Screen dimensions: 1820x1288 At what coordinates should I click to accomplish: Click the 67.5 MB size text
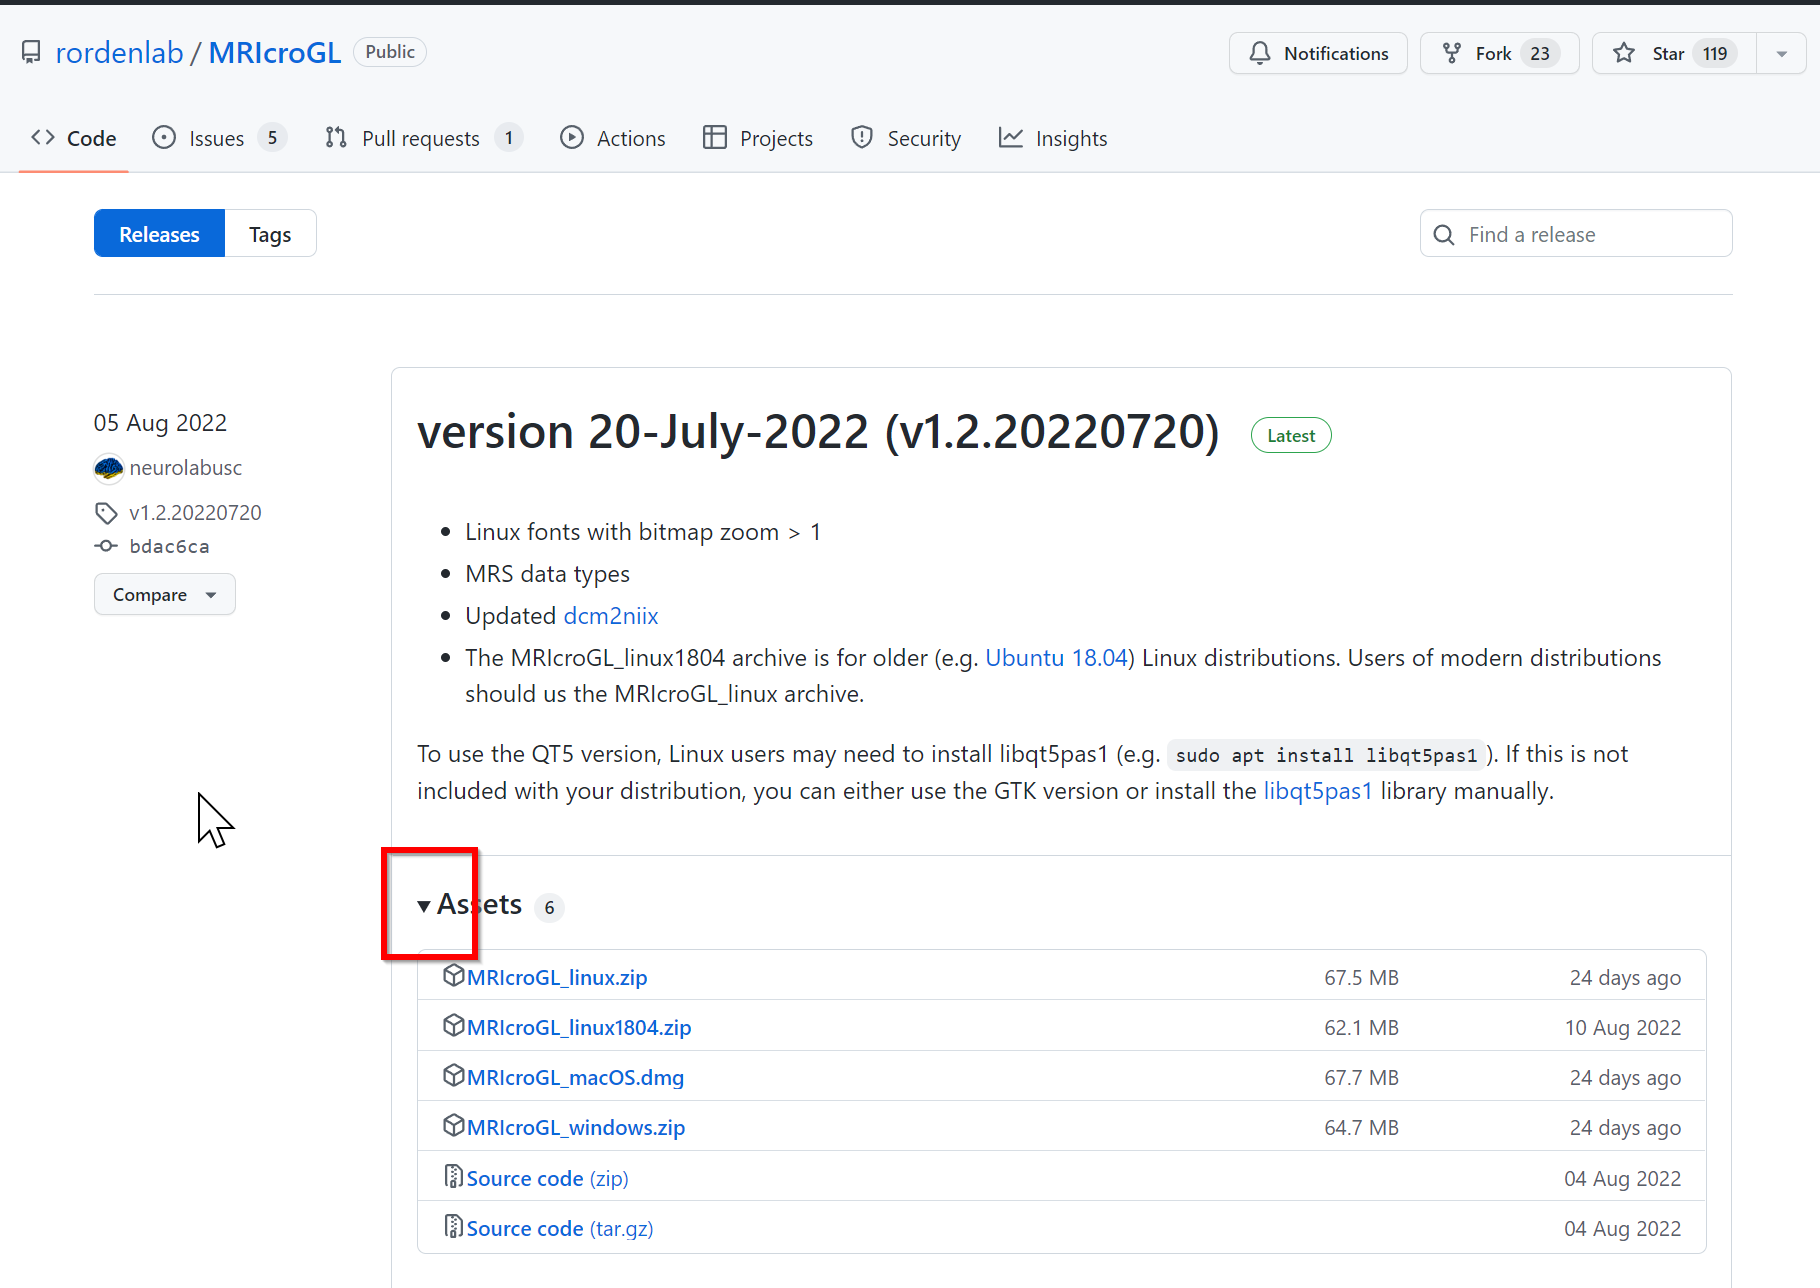click(x=1362, y=977)
